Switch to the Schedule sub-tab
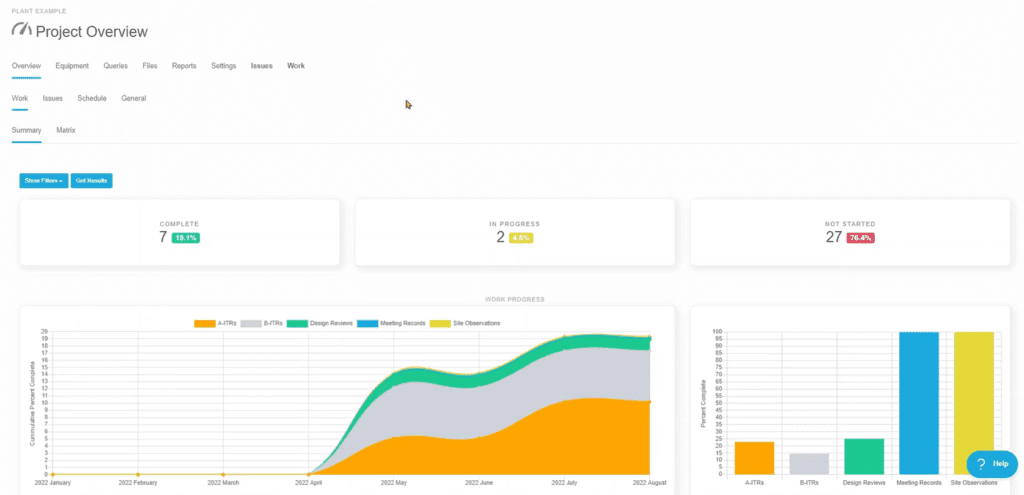1024x495 pixels. point(92,99)
